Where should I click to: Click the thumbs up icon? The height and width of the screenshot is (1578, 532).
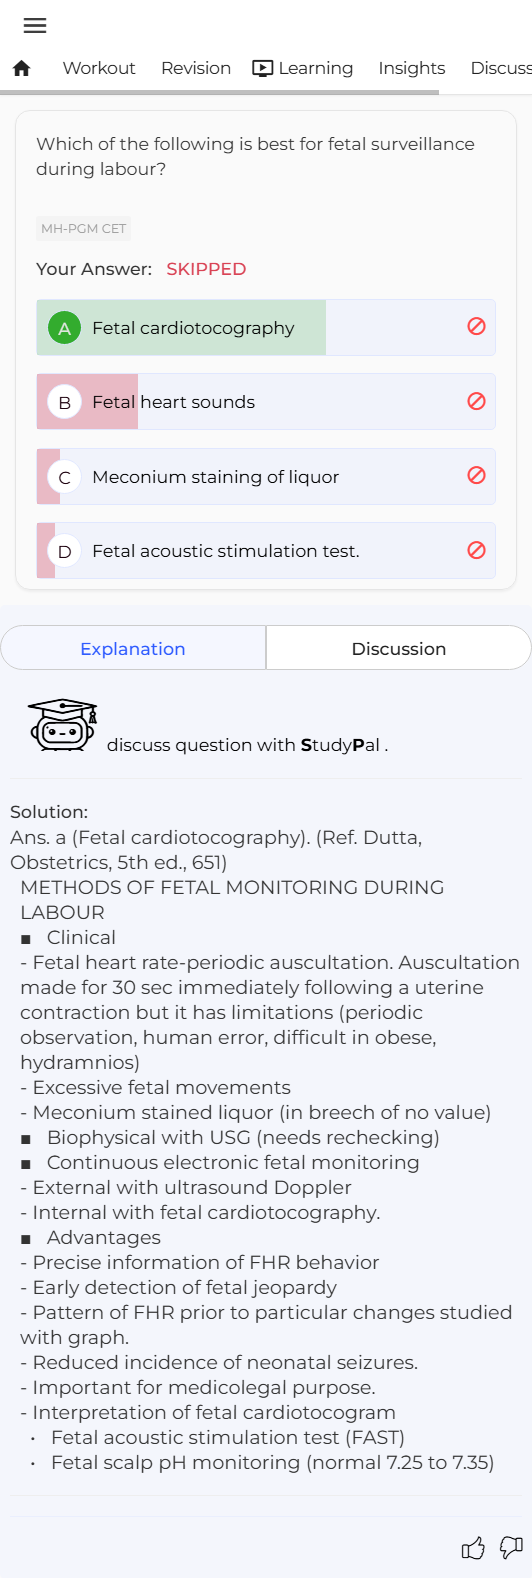click(x=473, y=1548)
